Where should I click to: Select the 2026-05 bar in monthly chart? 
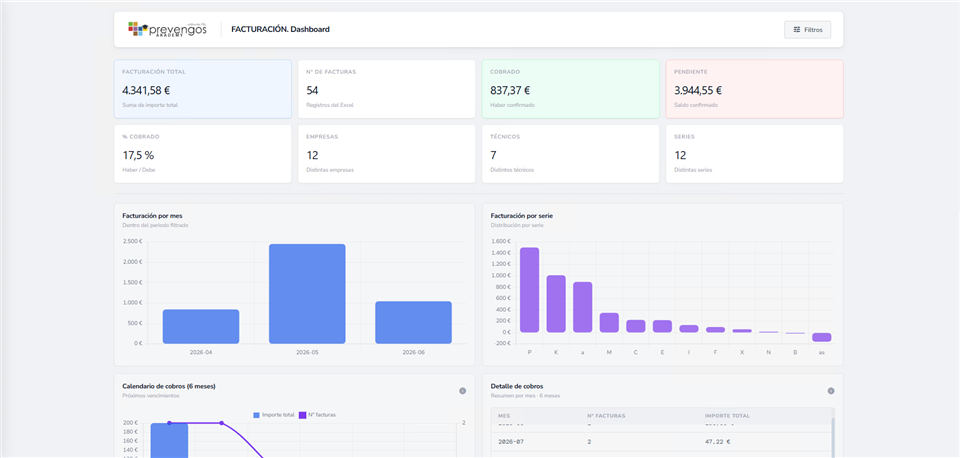click(x=307, y=294)
